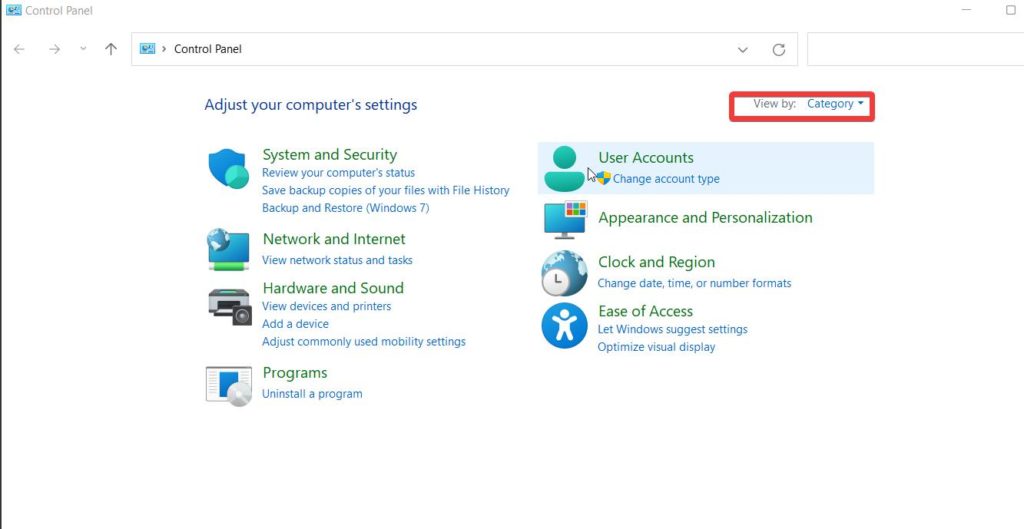Click View devices and printers link
This screenshot has height=529, width=1024.
326,306
